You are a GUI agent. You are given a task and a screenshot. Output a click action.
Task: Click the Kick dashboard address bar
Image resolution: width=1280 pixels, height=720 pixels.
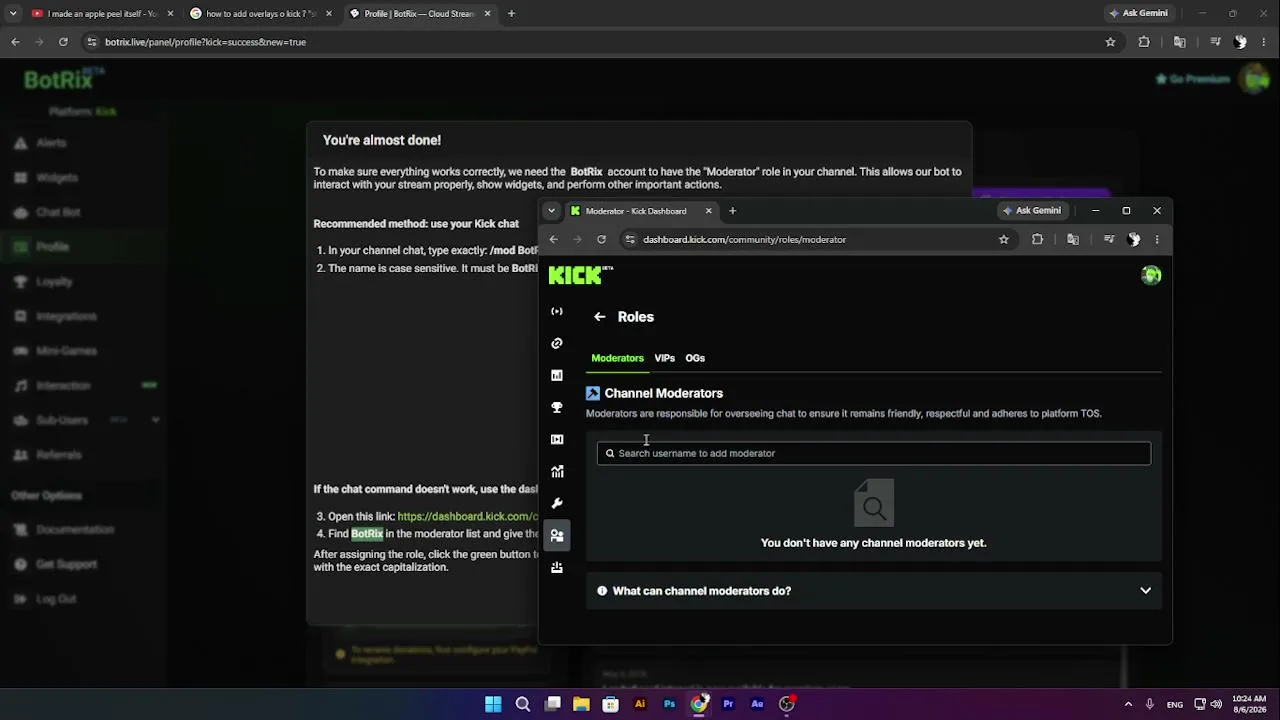pyautogui.click(x=810, y=239)
